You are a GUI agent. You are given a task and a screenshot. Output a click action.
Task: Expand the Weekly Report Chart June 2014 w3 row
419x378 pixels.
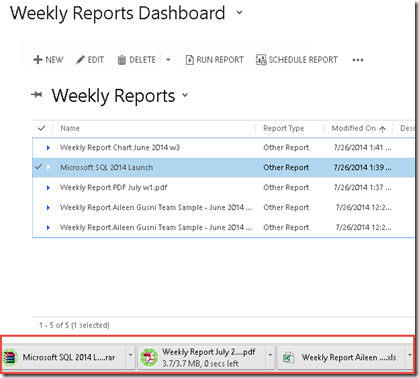(48, 148)
